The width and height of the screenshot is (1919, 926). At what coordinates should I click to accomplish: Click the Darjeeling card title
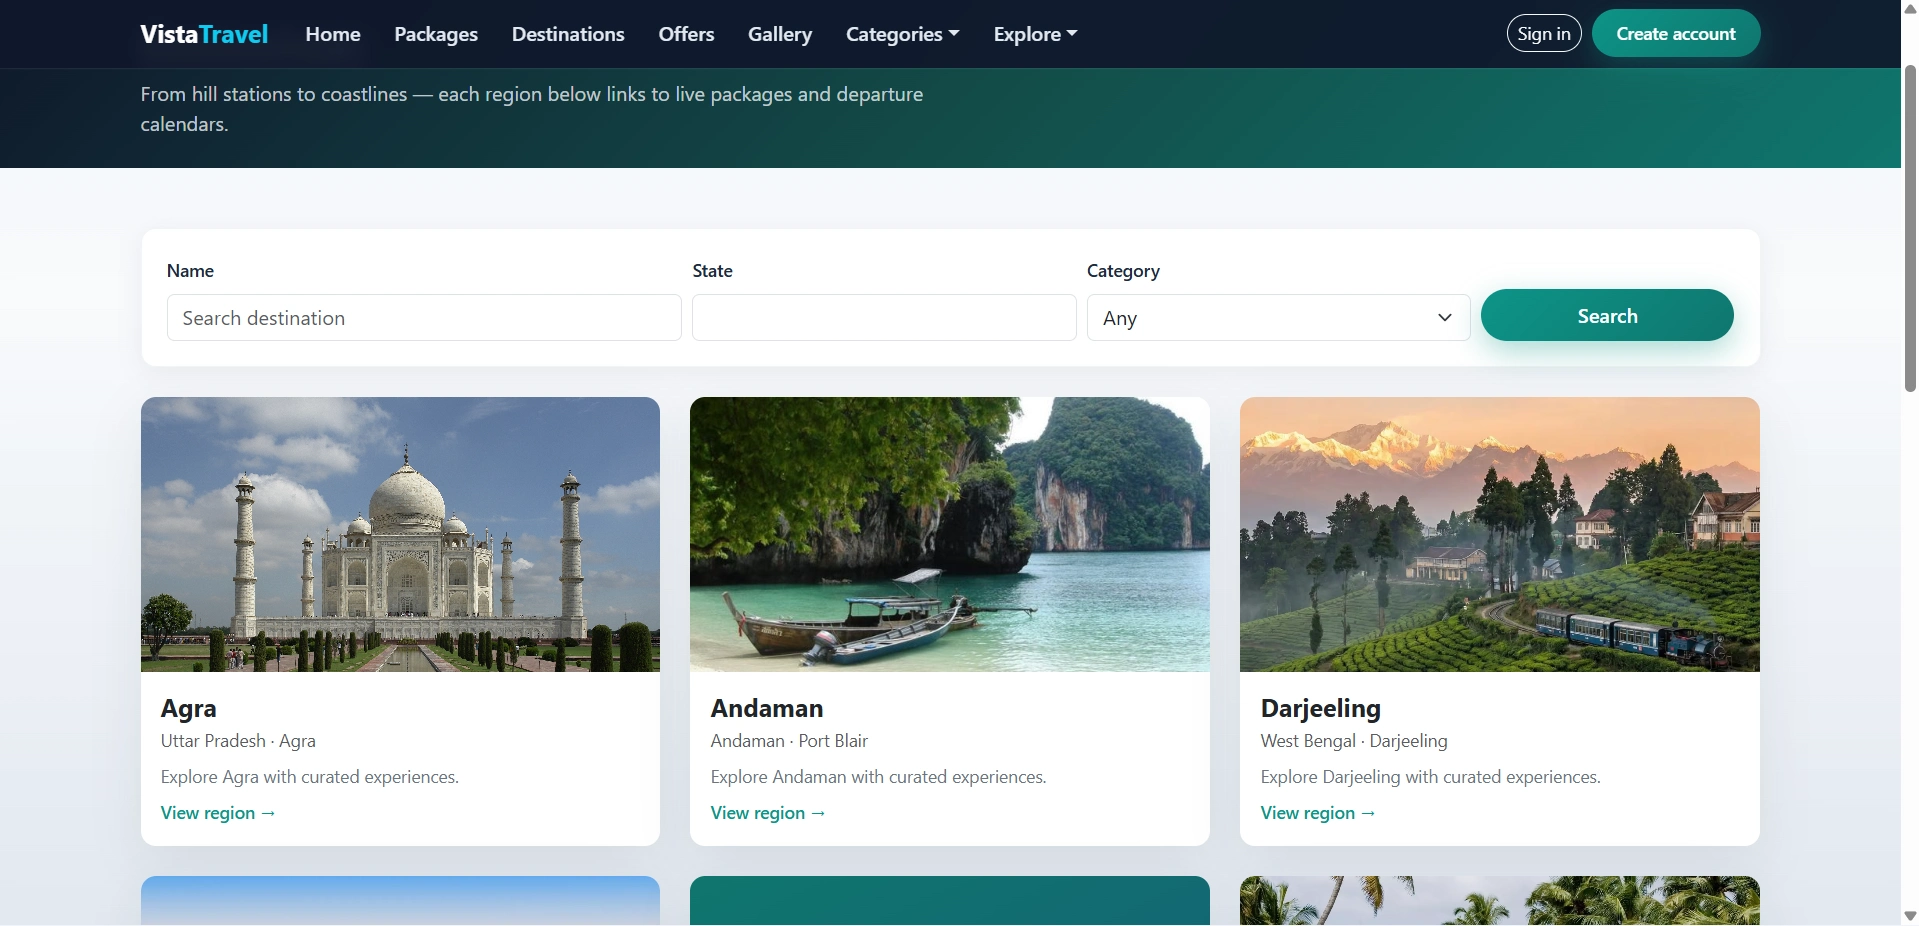1321,708
